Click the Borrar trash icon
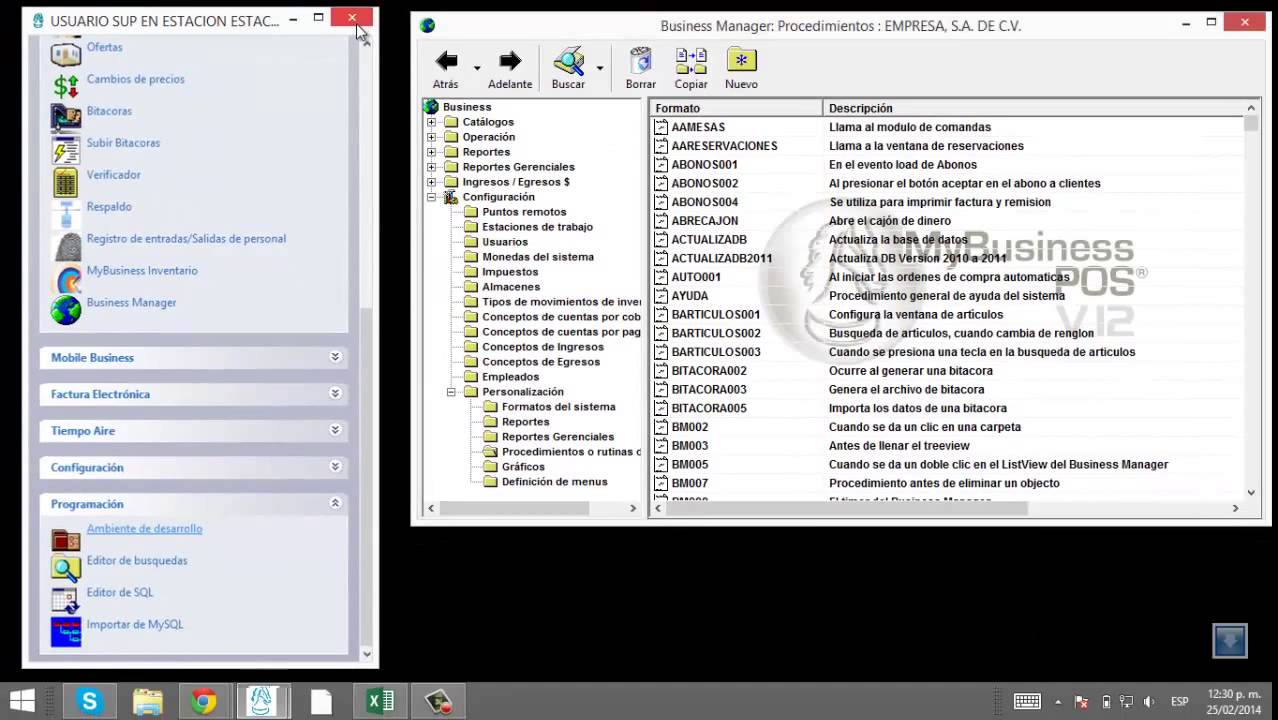1278x720 pixels. click(x=641, y=61)
